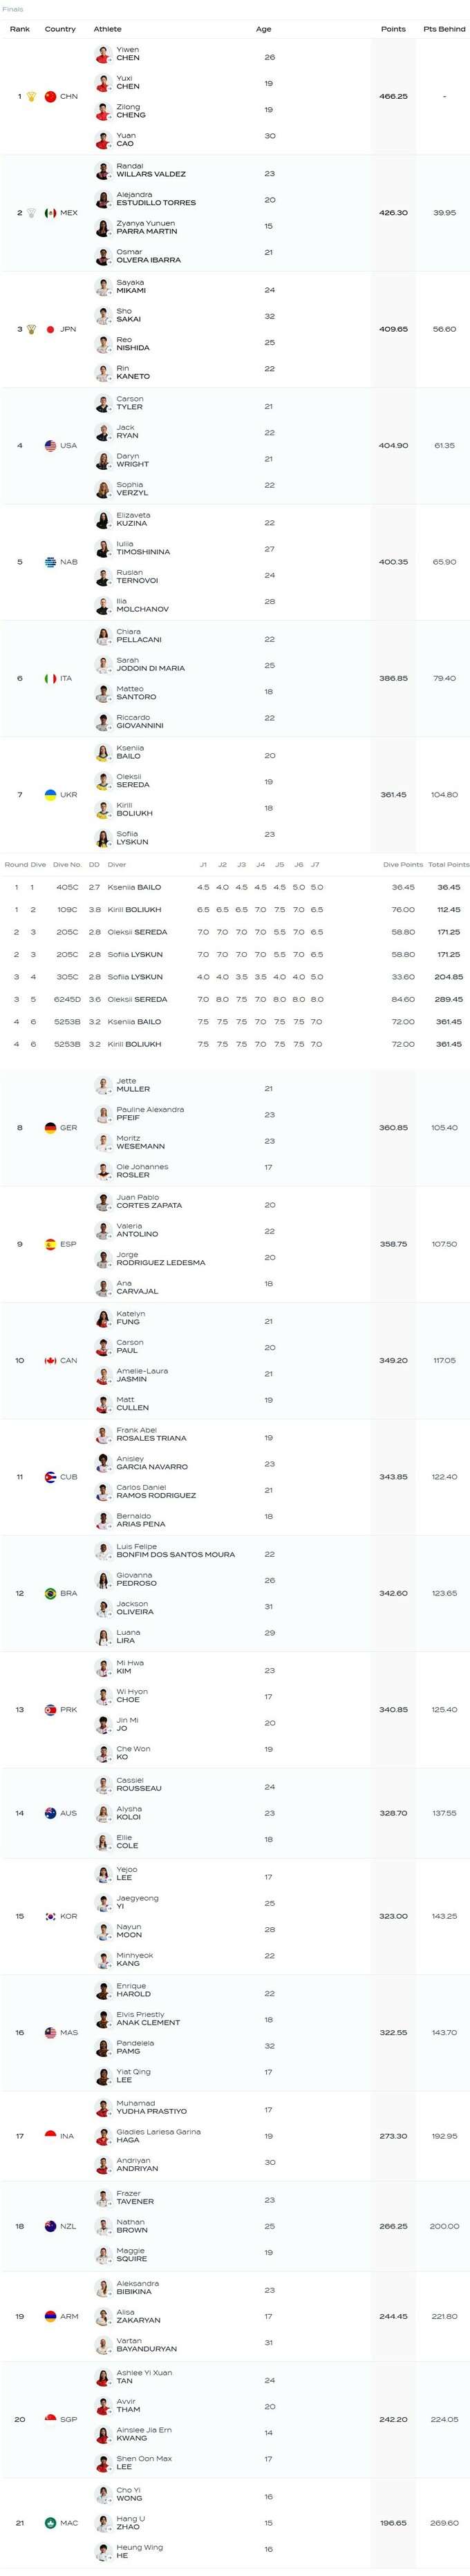This screenshot has height=2576, width=470.
Task: Click the Canada flag icon
Action: tap(50, 1361)
